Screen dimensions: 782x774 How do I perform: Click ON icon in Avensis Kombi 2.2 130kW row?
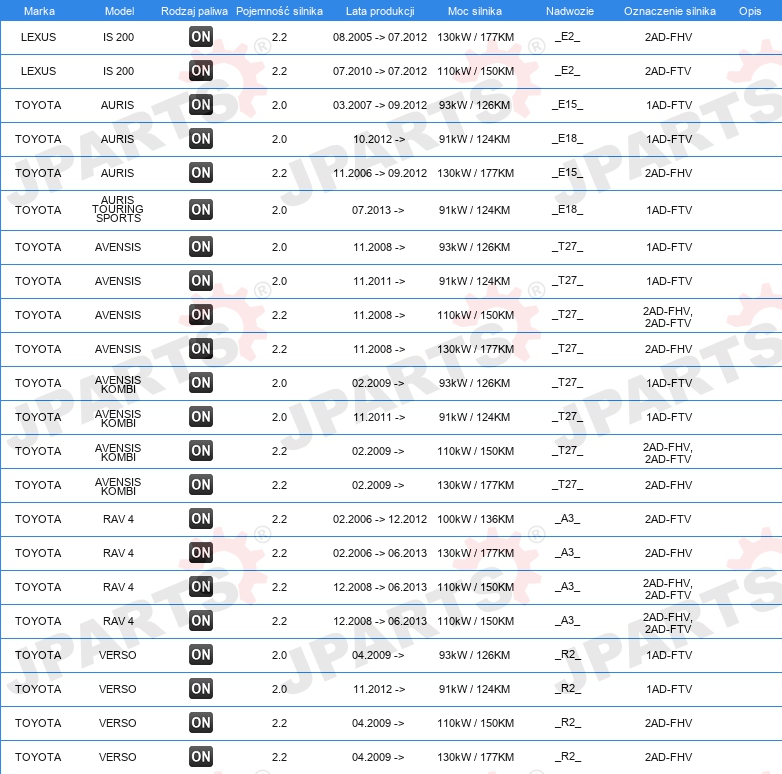[201, 484]
